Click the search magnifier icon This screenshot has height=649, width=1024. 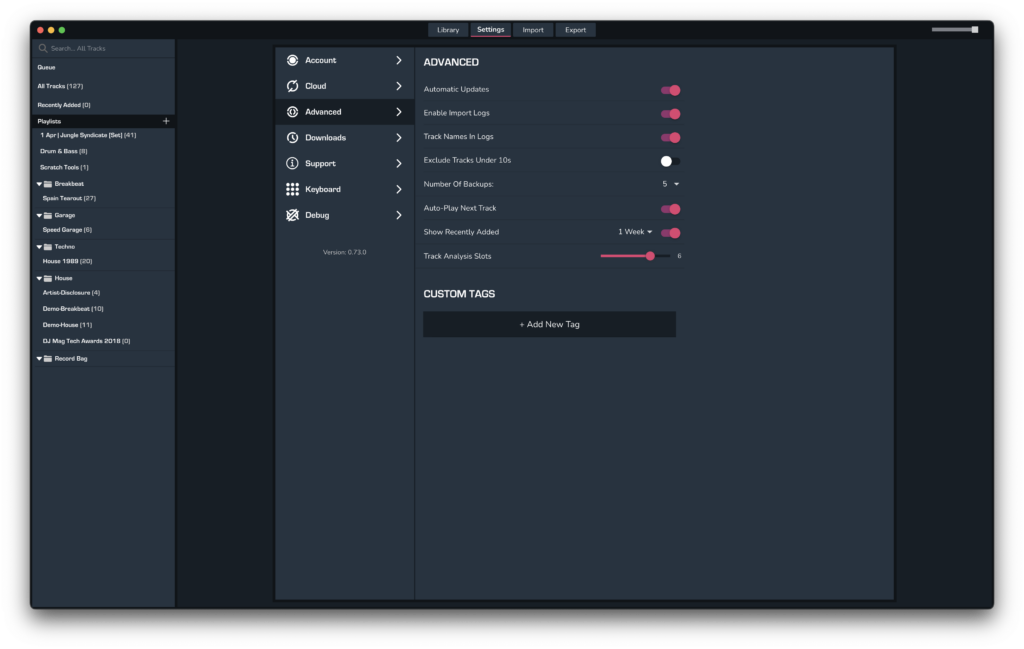point(43,48)
